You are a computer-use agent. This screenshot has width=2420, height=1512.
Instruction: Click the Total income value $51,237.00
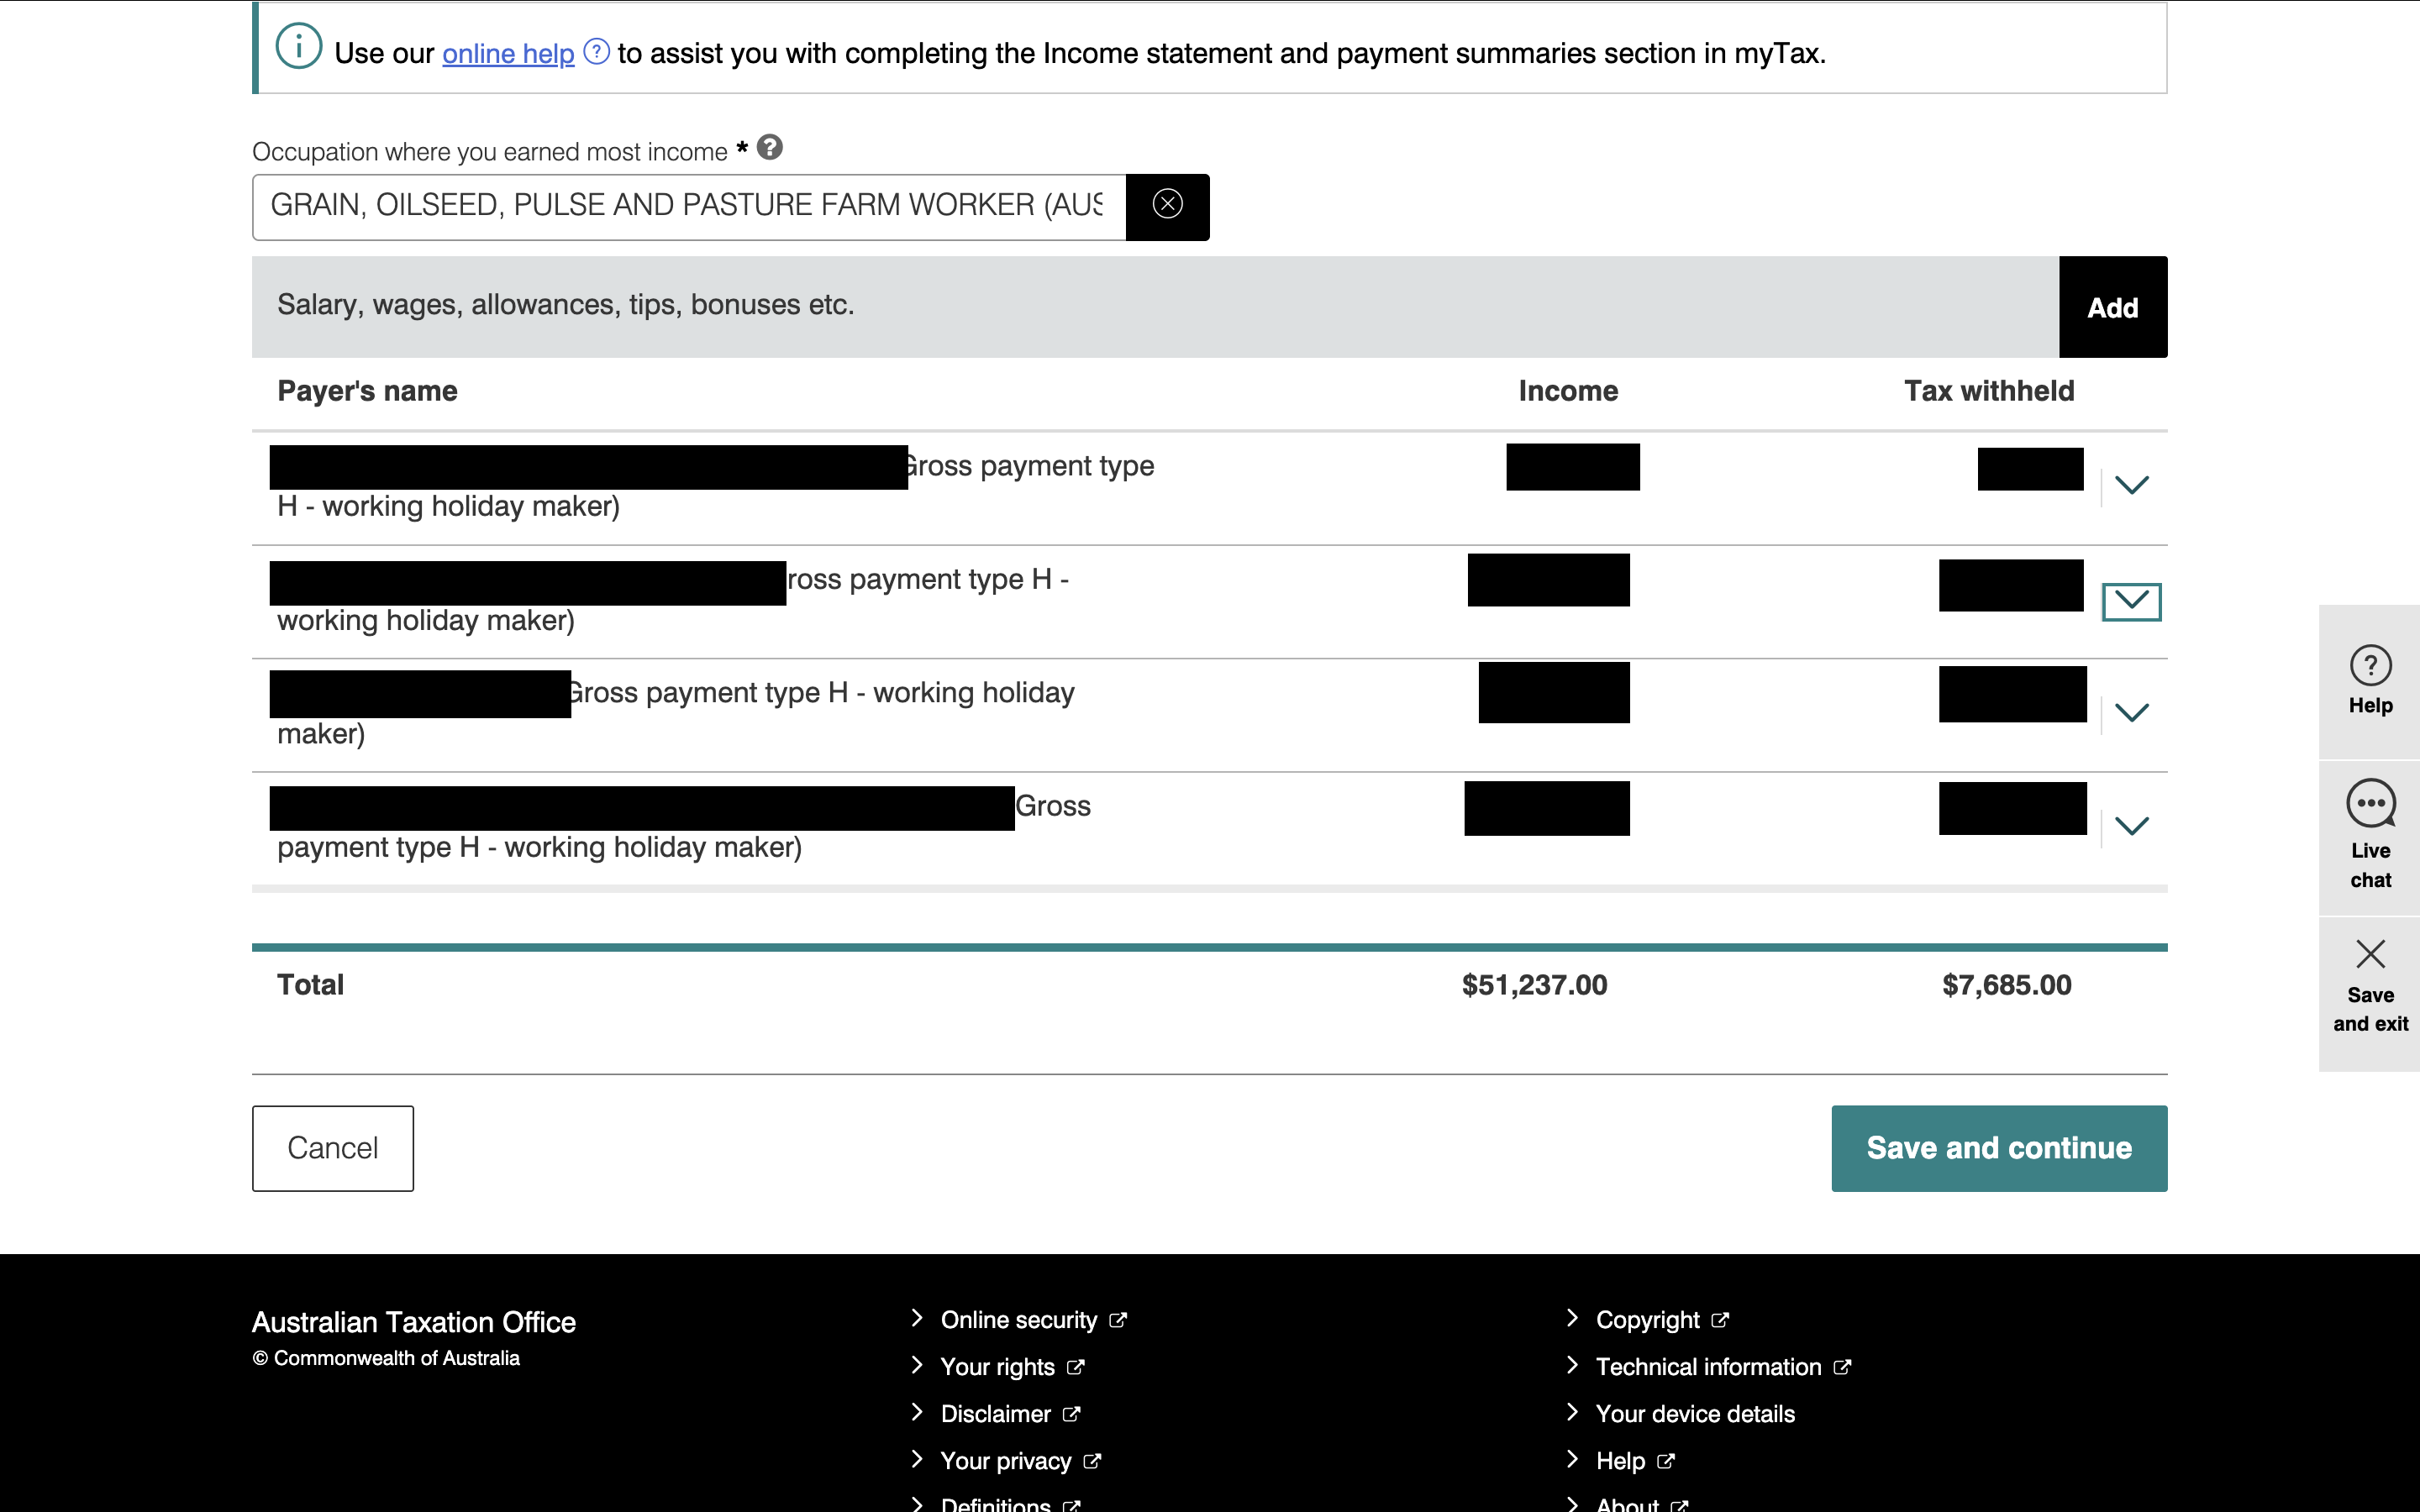[1534, 985]
